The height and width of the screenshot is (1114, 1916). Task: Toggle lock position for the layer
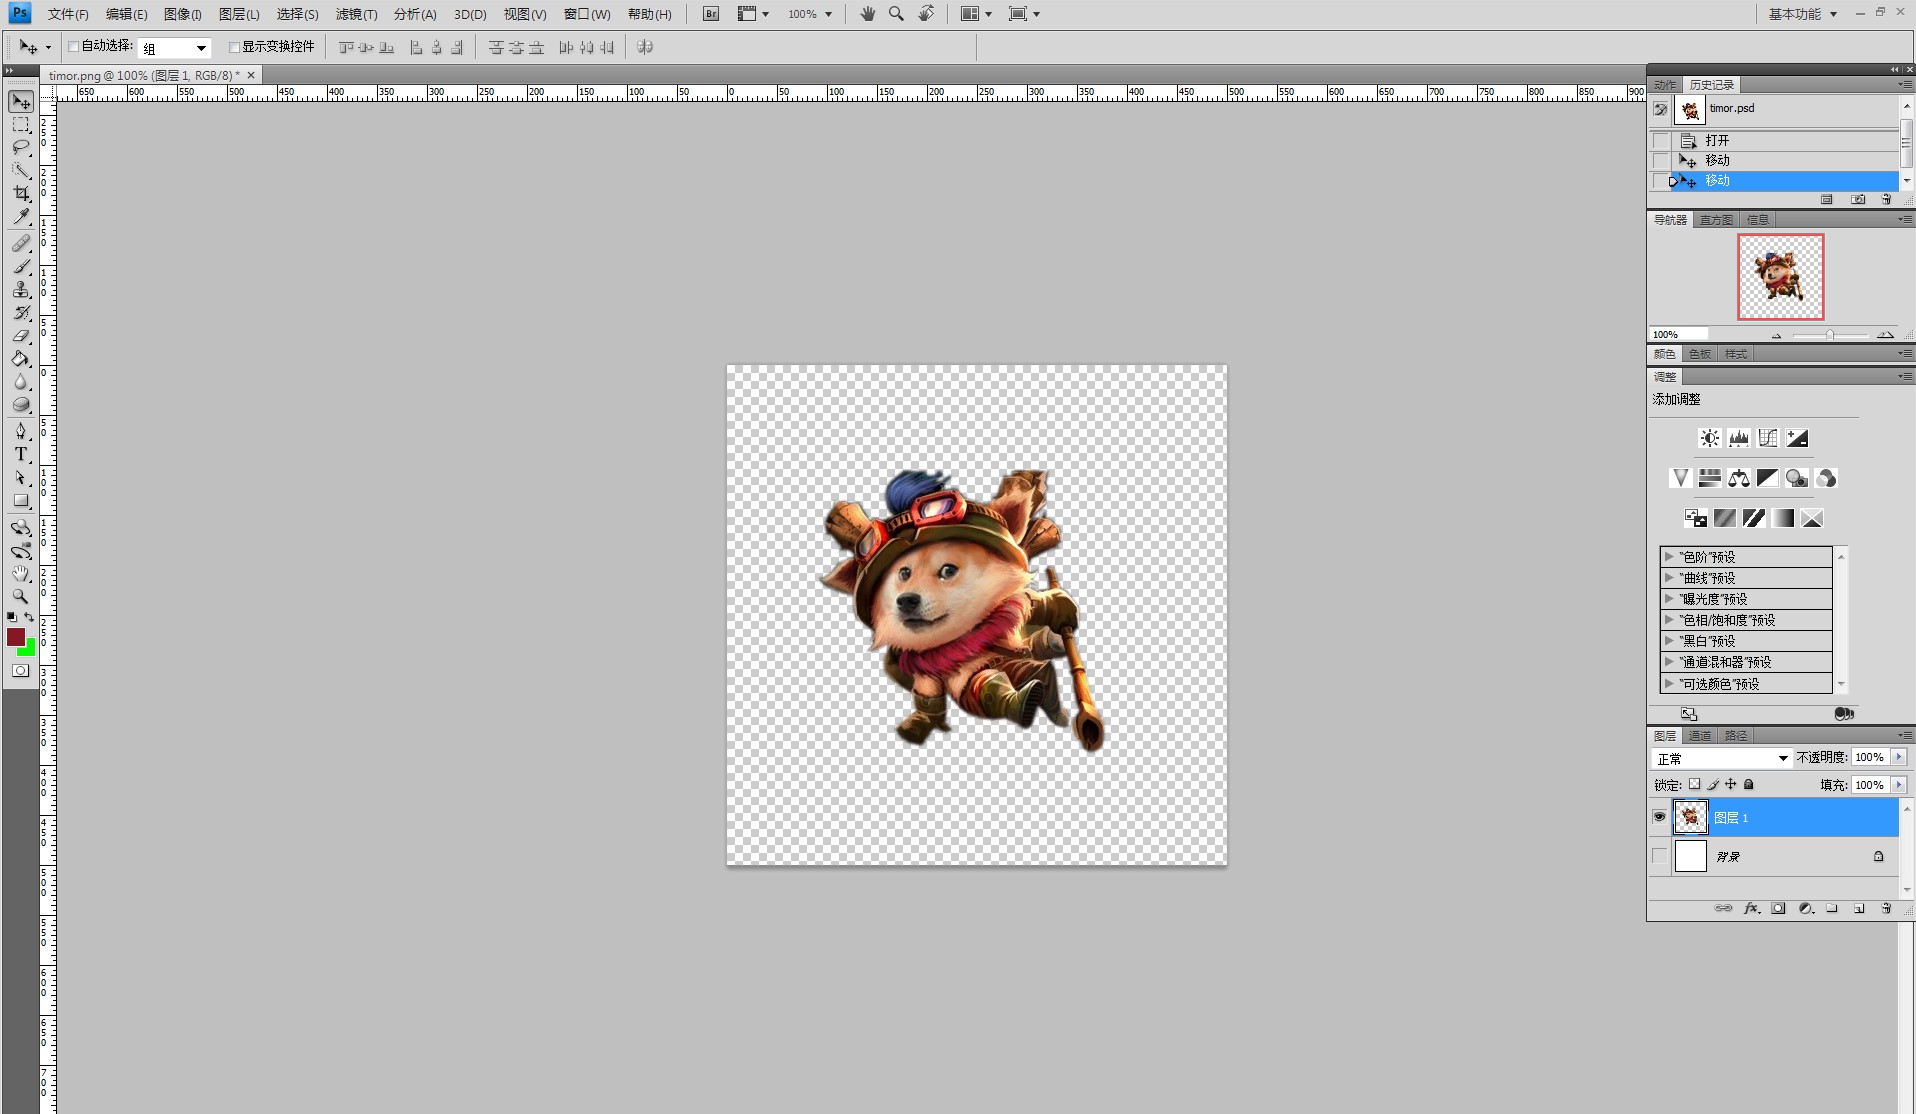[1731, 785]
